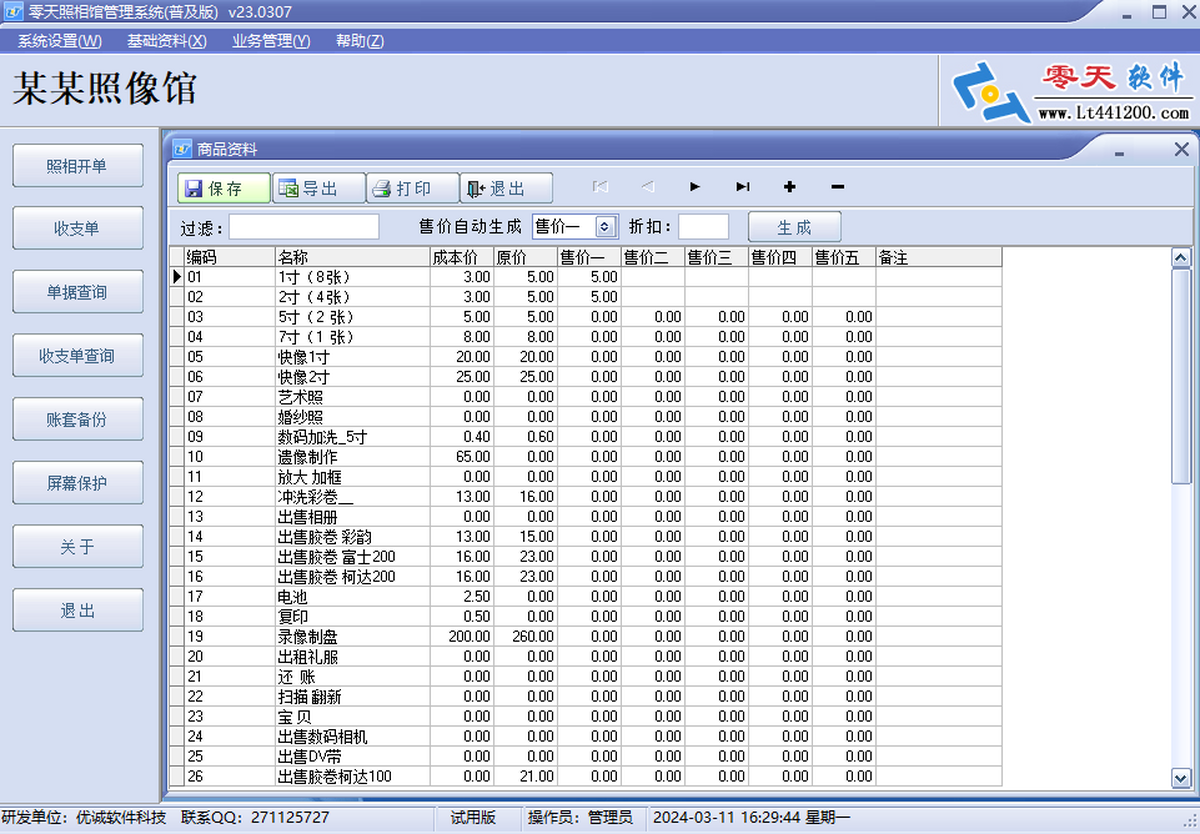Click original price 260.00 cell
The height and width of the screenshot is (834, 1200).
click(x=526, y=637)
